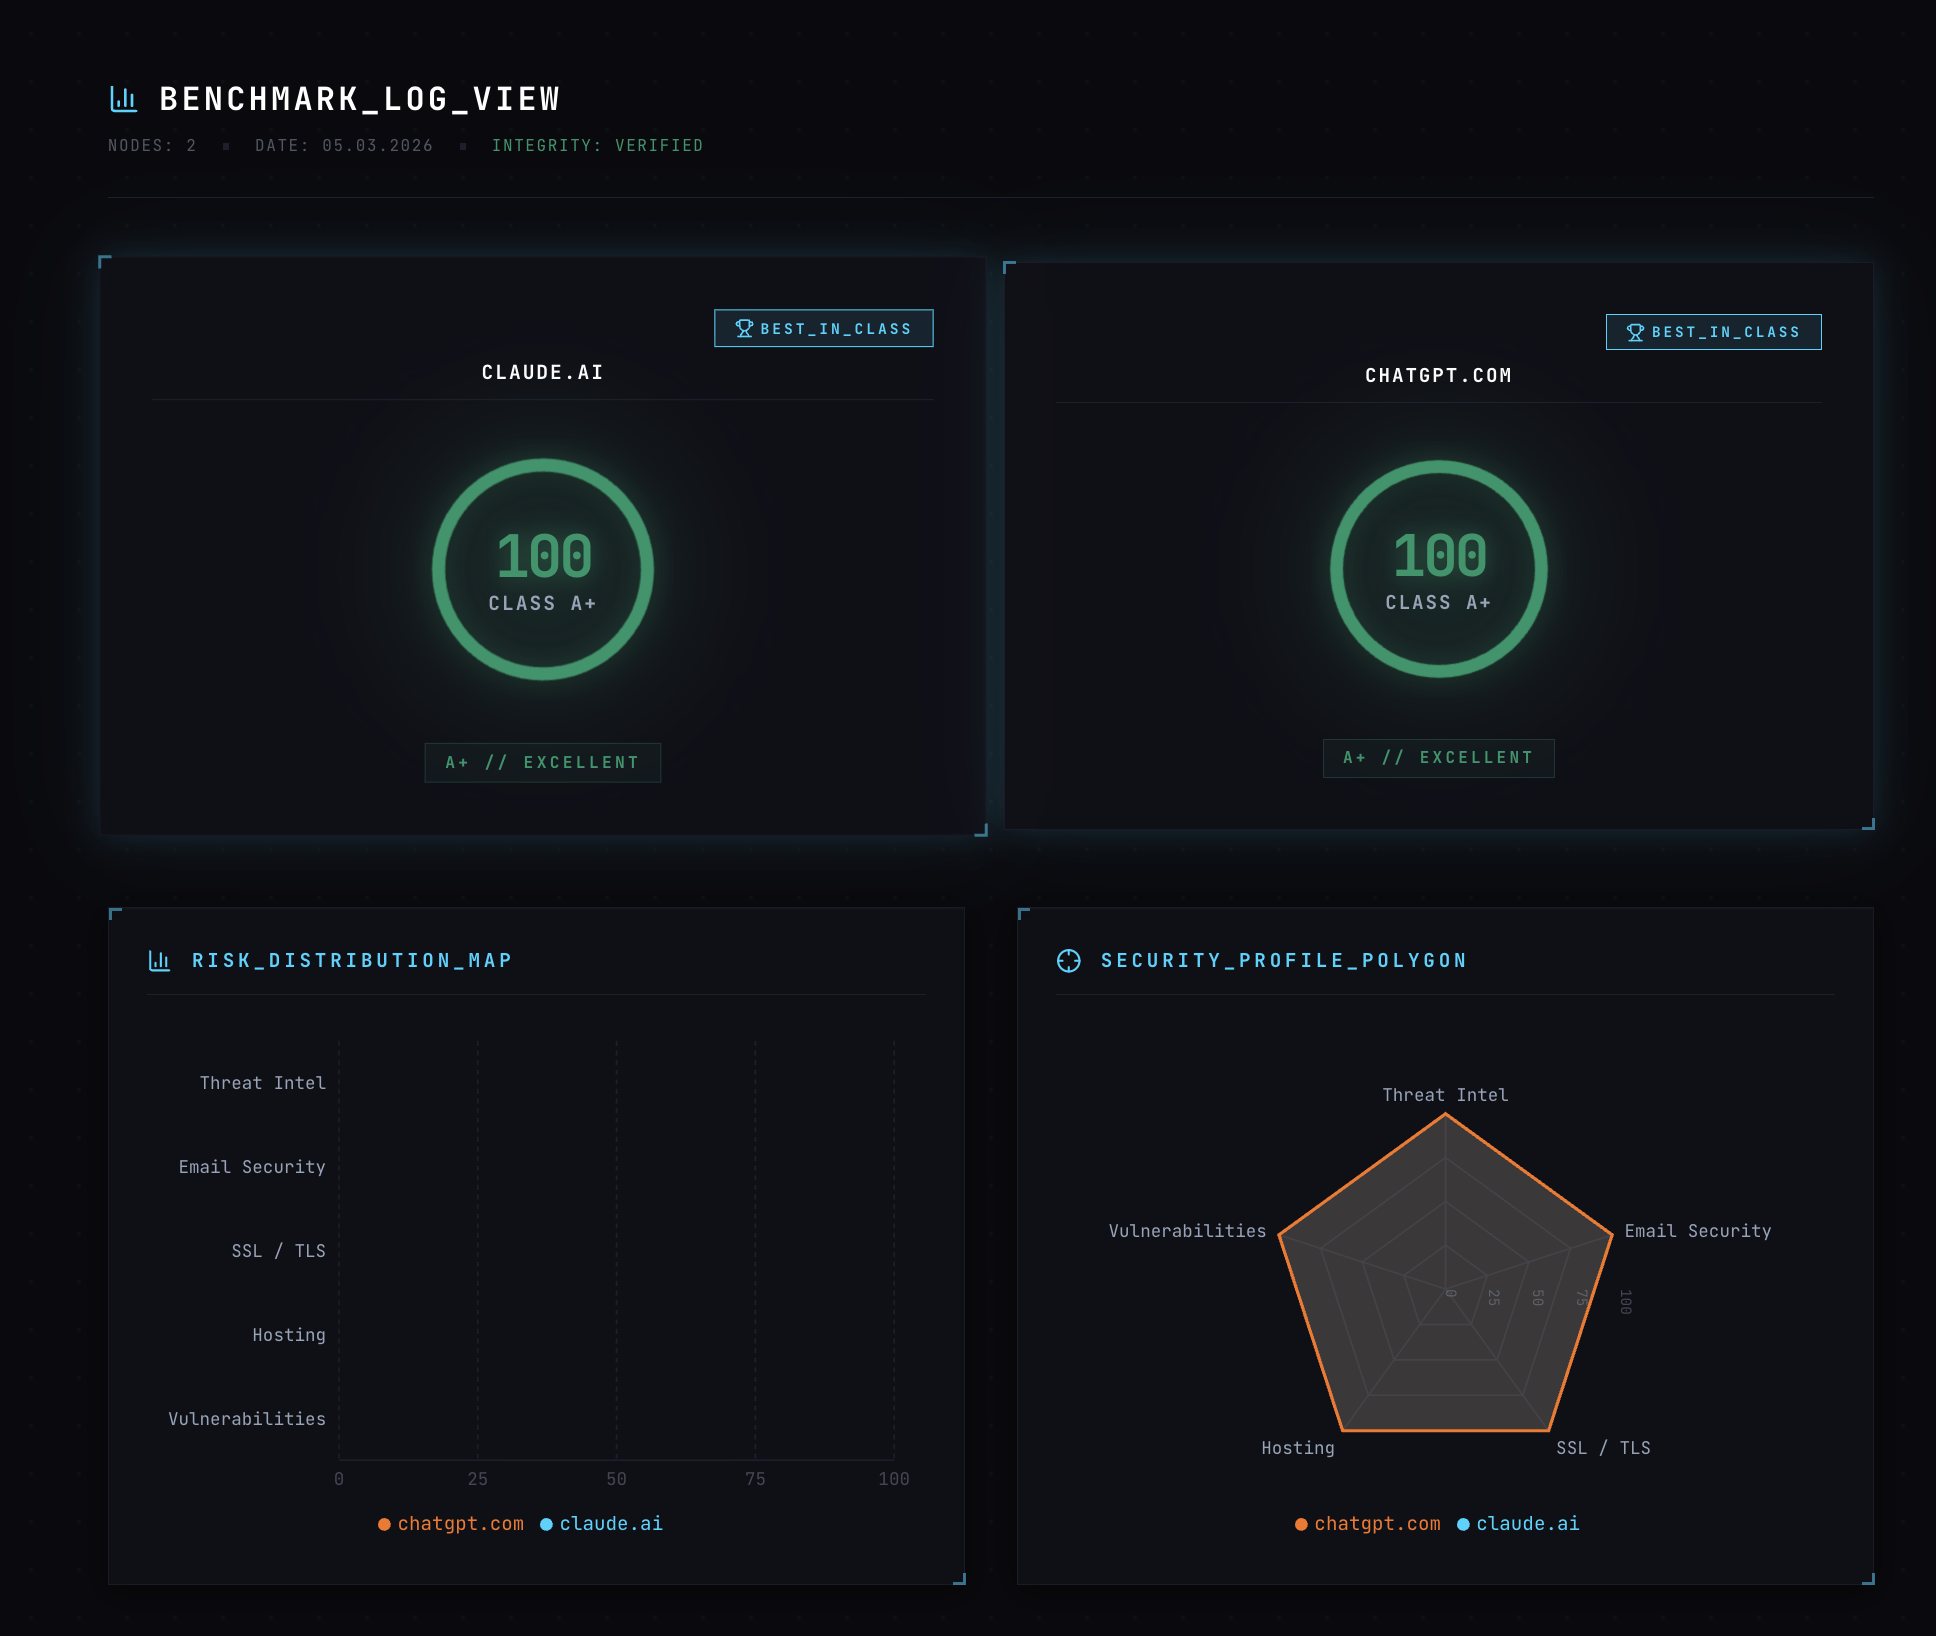Click the CLAUDE.AI score gauge circle
Screen dimensions: 1936x1636
(x=543, y=570)
